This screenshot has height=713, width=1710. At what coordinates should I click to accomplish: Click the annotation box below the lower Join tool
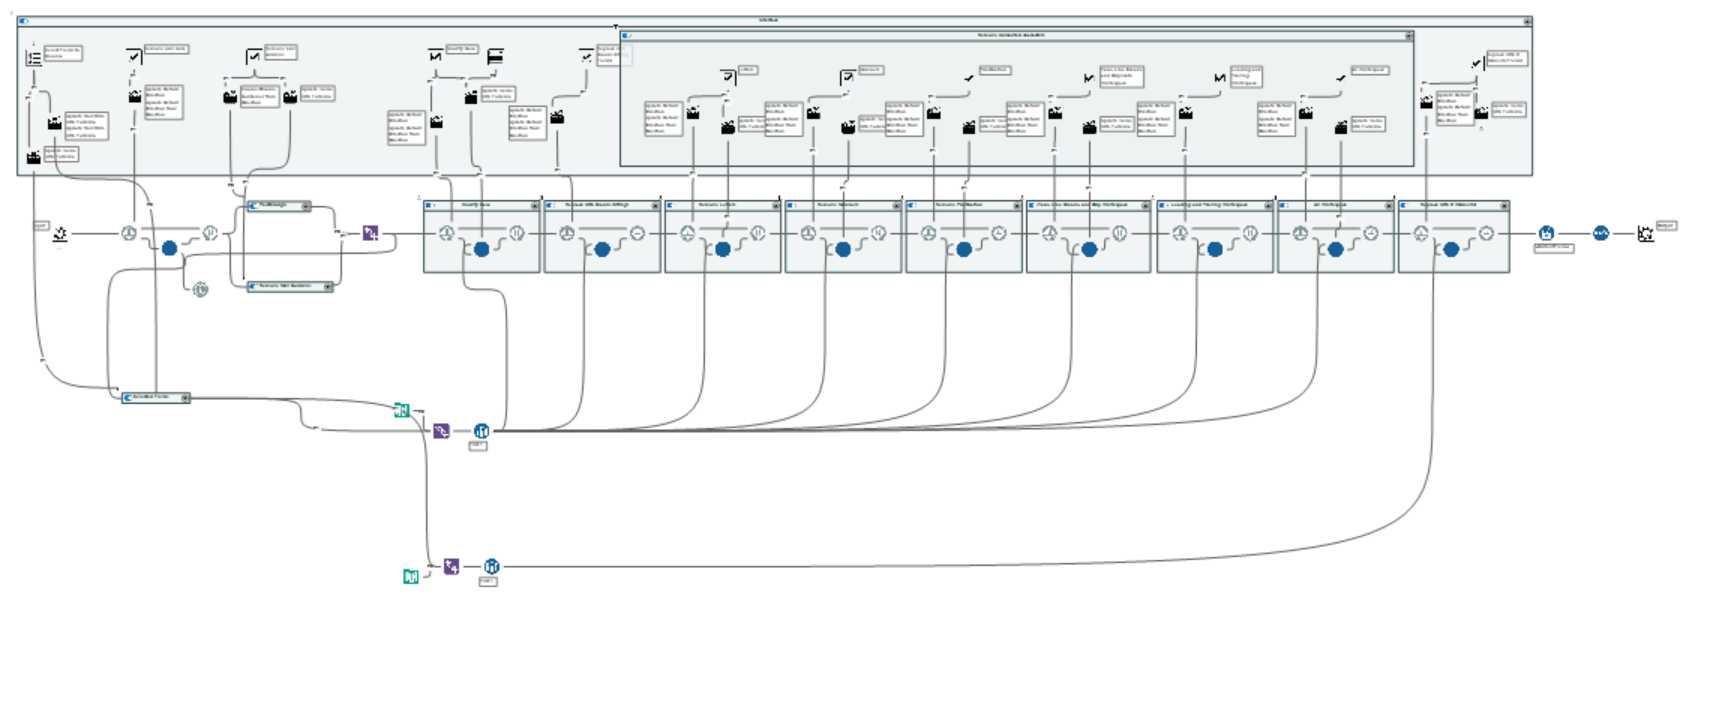tap(488, 581)
